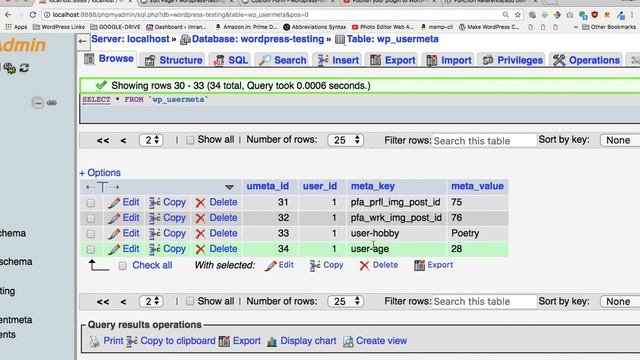The width and height of the screenshot is (640, 360).
Task: Click the pencil Edit icon for row 33
Action: tap(114, 233)
